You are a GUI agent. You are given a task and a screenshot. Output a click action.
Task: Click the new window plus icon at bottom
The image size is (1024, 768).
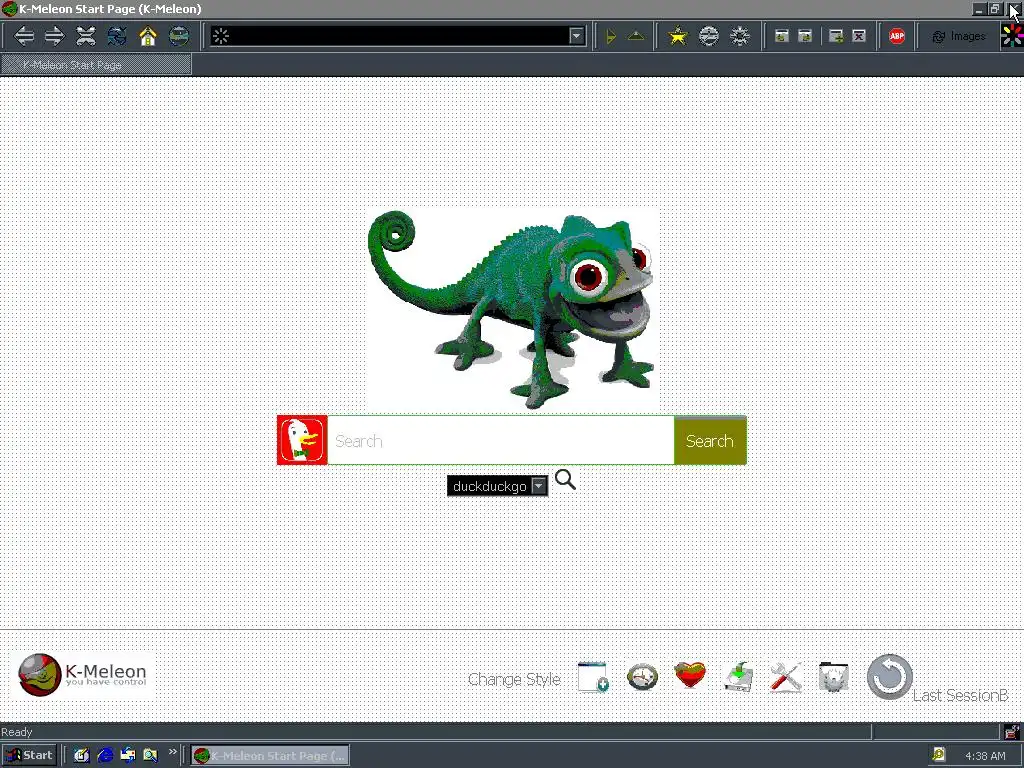point(593,677)
